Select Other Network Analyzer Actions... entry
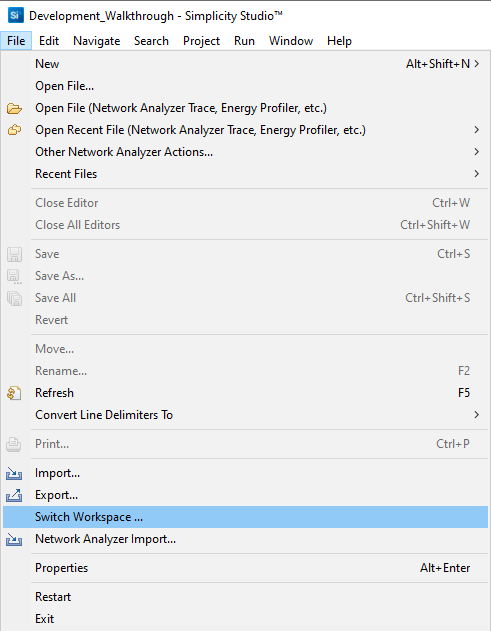The height and width of the screenshot is (631, 491). pyautogui.click(x=246, y=152)
